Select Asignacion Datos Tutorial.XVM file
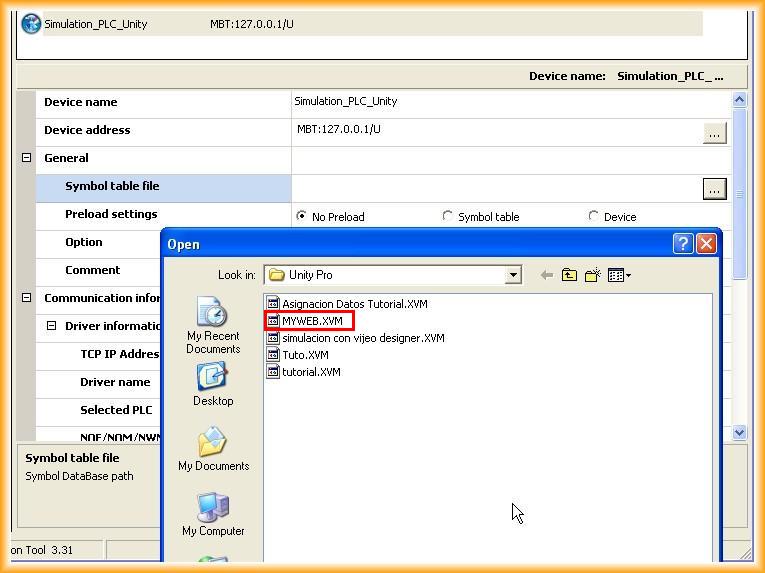 tap(354, 304)
